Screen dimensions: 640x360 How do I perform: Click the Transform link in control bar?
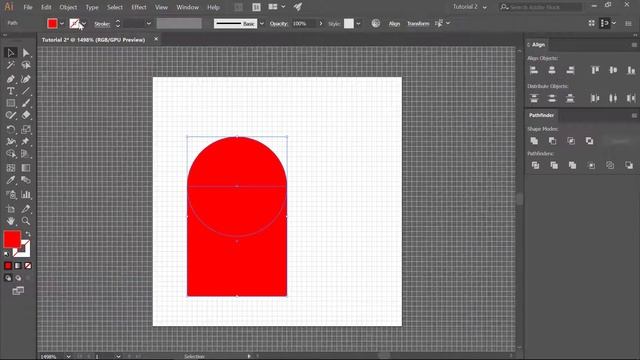point(418,24)
